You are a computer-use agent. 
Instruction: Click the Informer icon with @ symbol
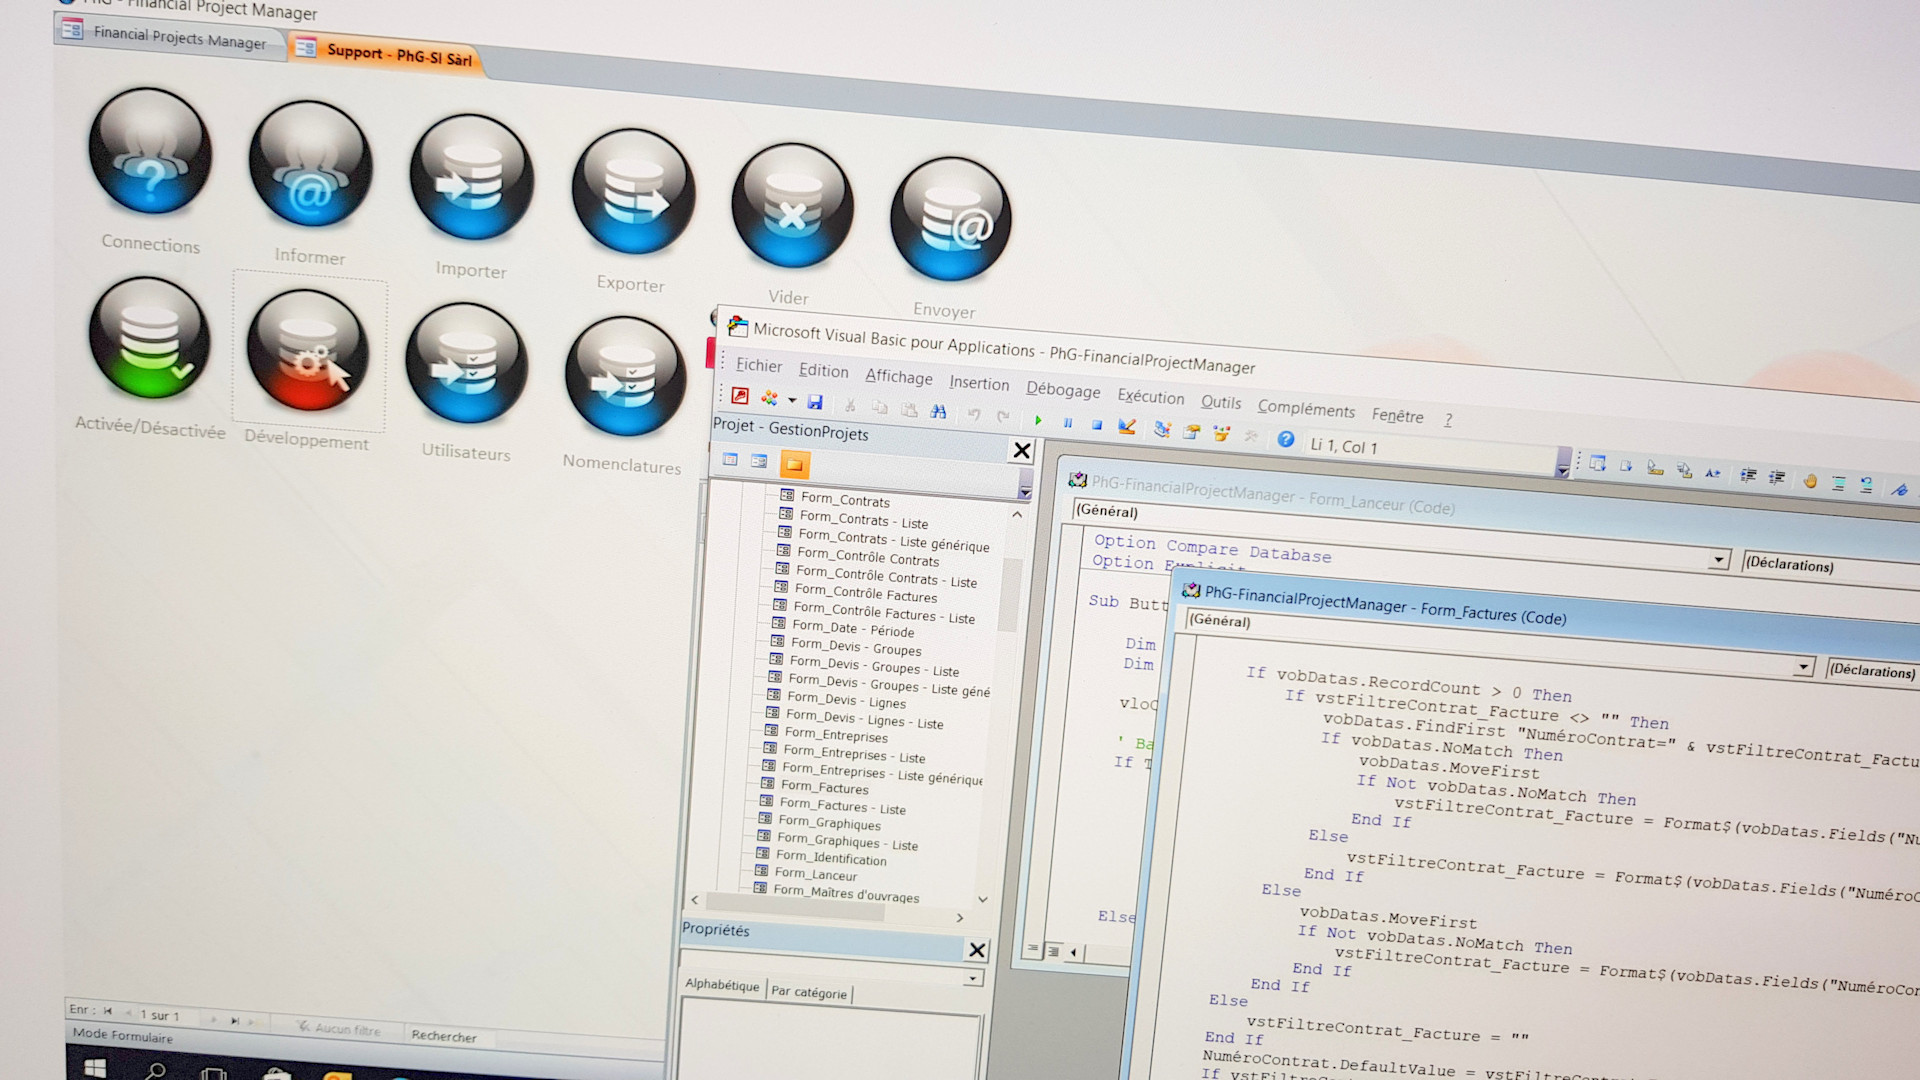click(310, 164)
